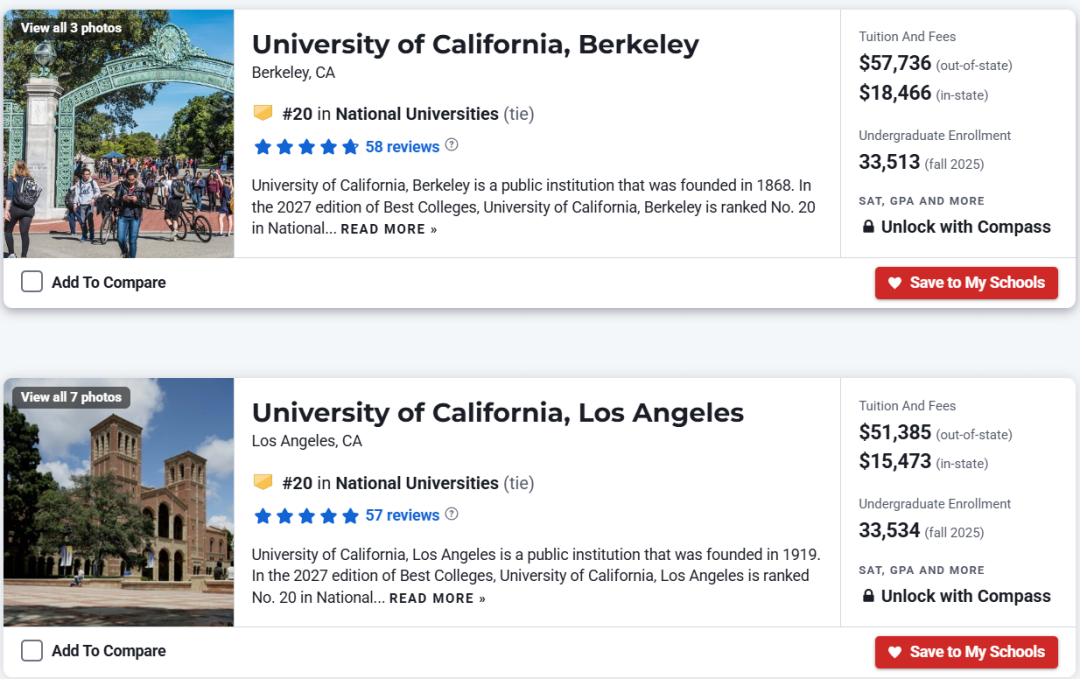This screenshot has height=679, width=1080.
Task: Open the 58 reviews link
Action: coord(402,147)
